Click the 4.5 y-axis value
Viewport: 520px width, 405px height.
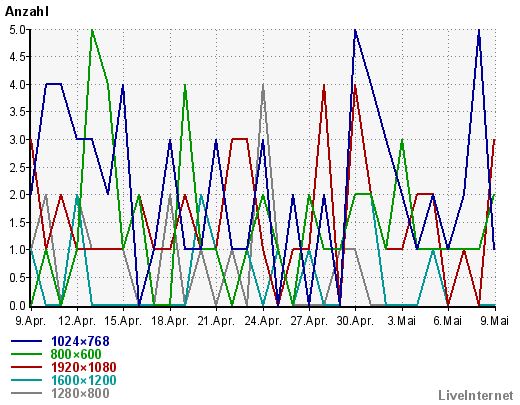[x=17, y=57]
